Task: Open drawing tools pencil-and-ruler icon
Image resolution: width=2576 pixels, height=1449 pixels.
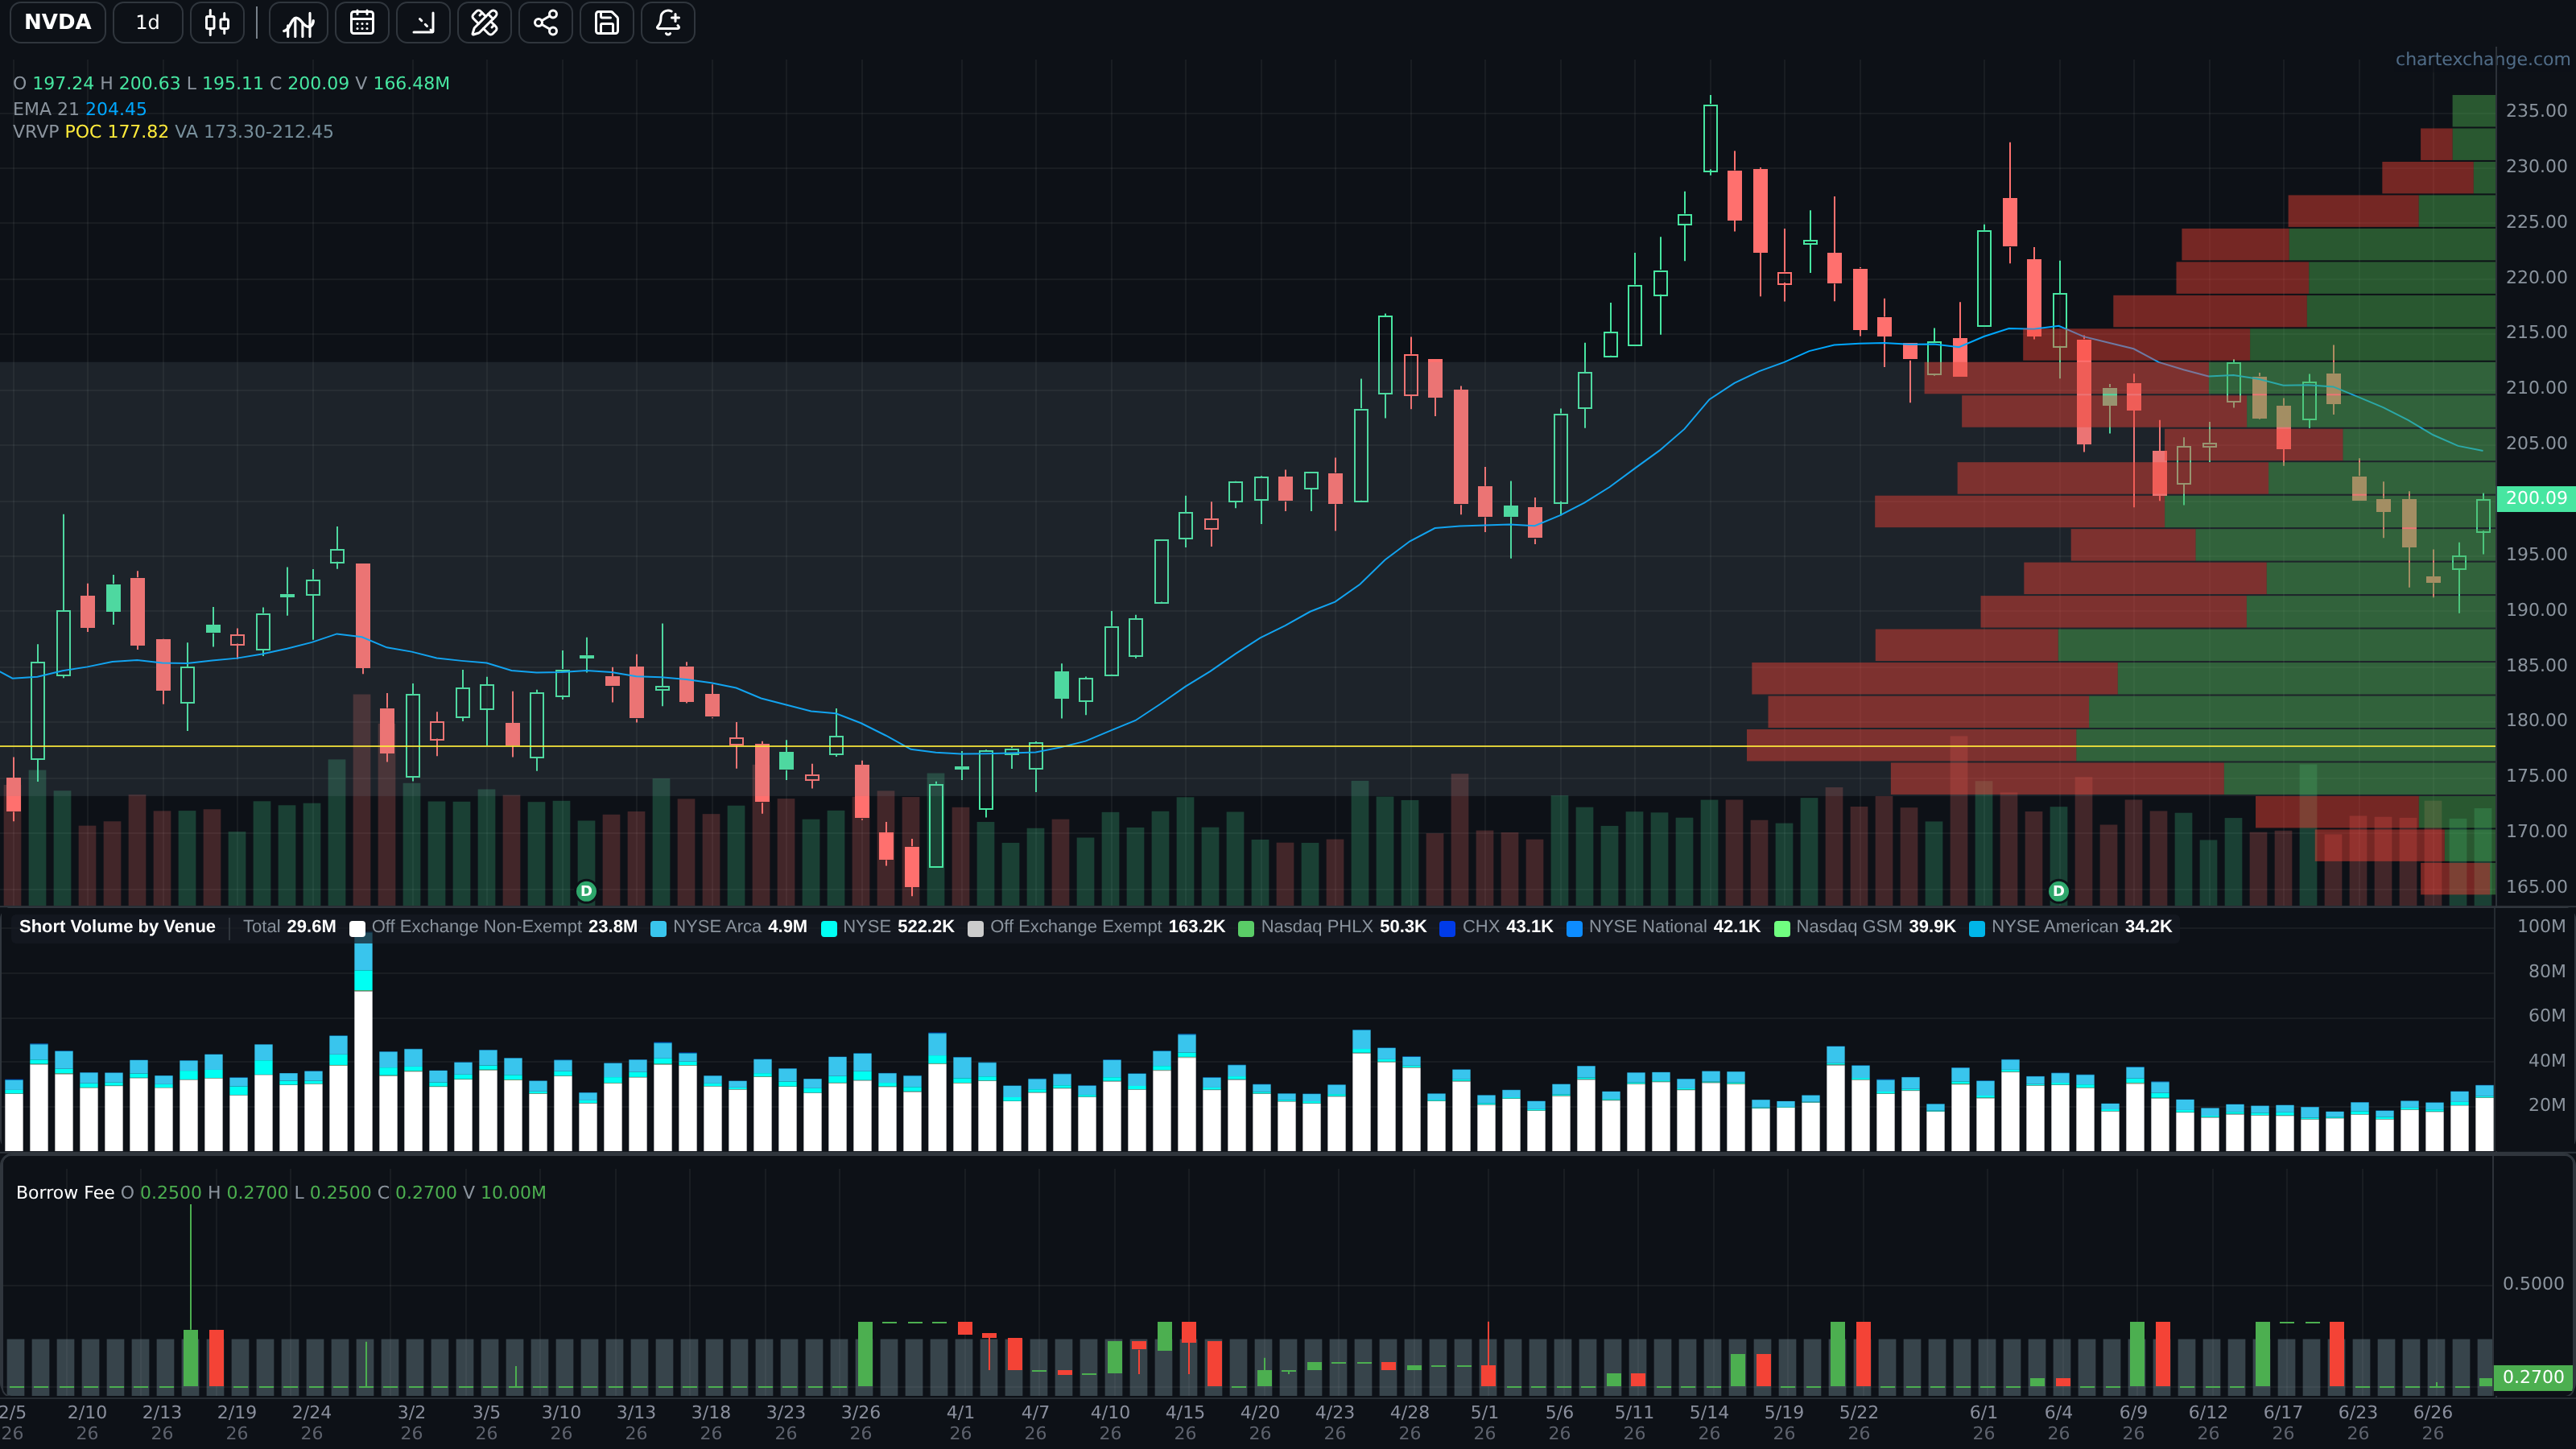Action: (x=484, y=22)
